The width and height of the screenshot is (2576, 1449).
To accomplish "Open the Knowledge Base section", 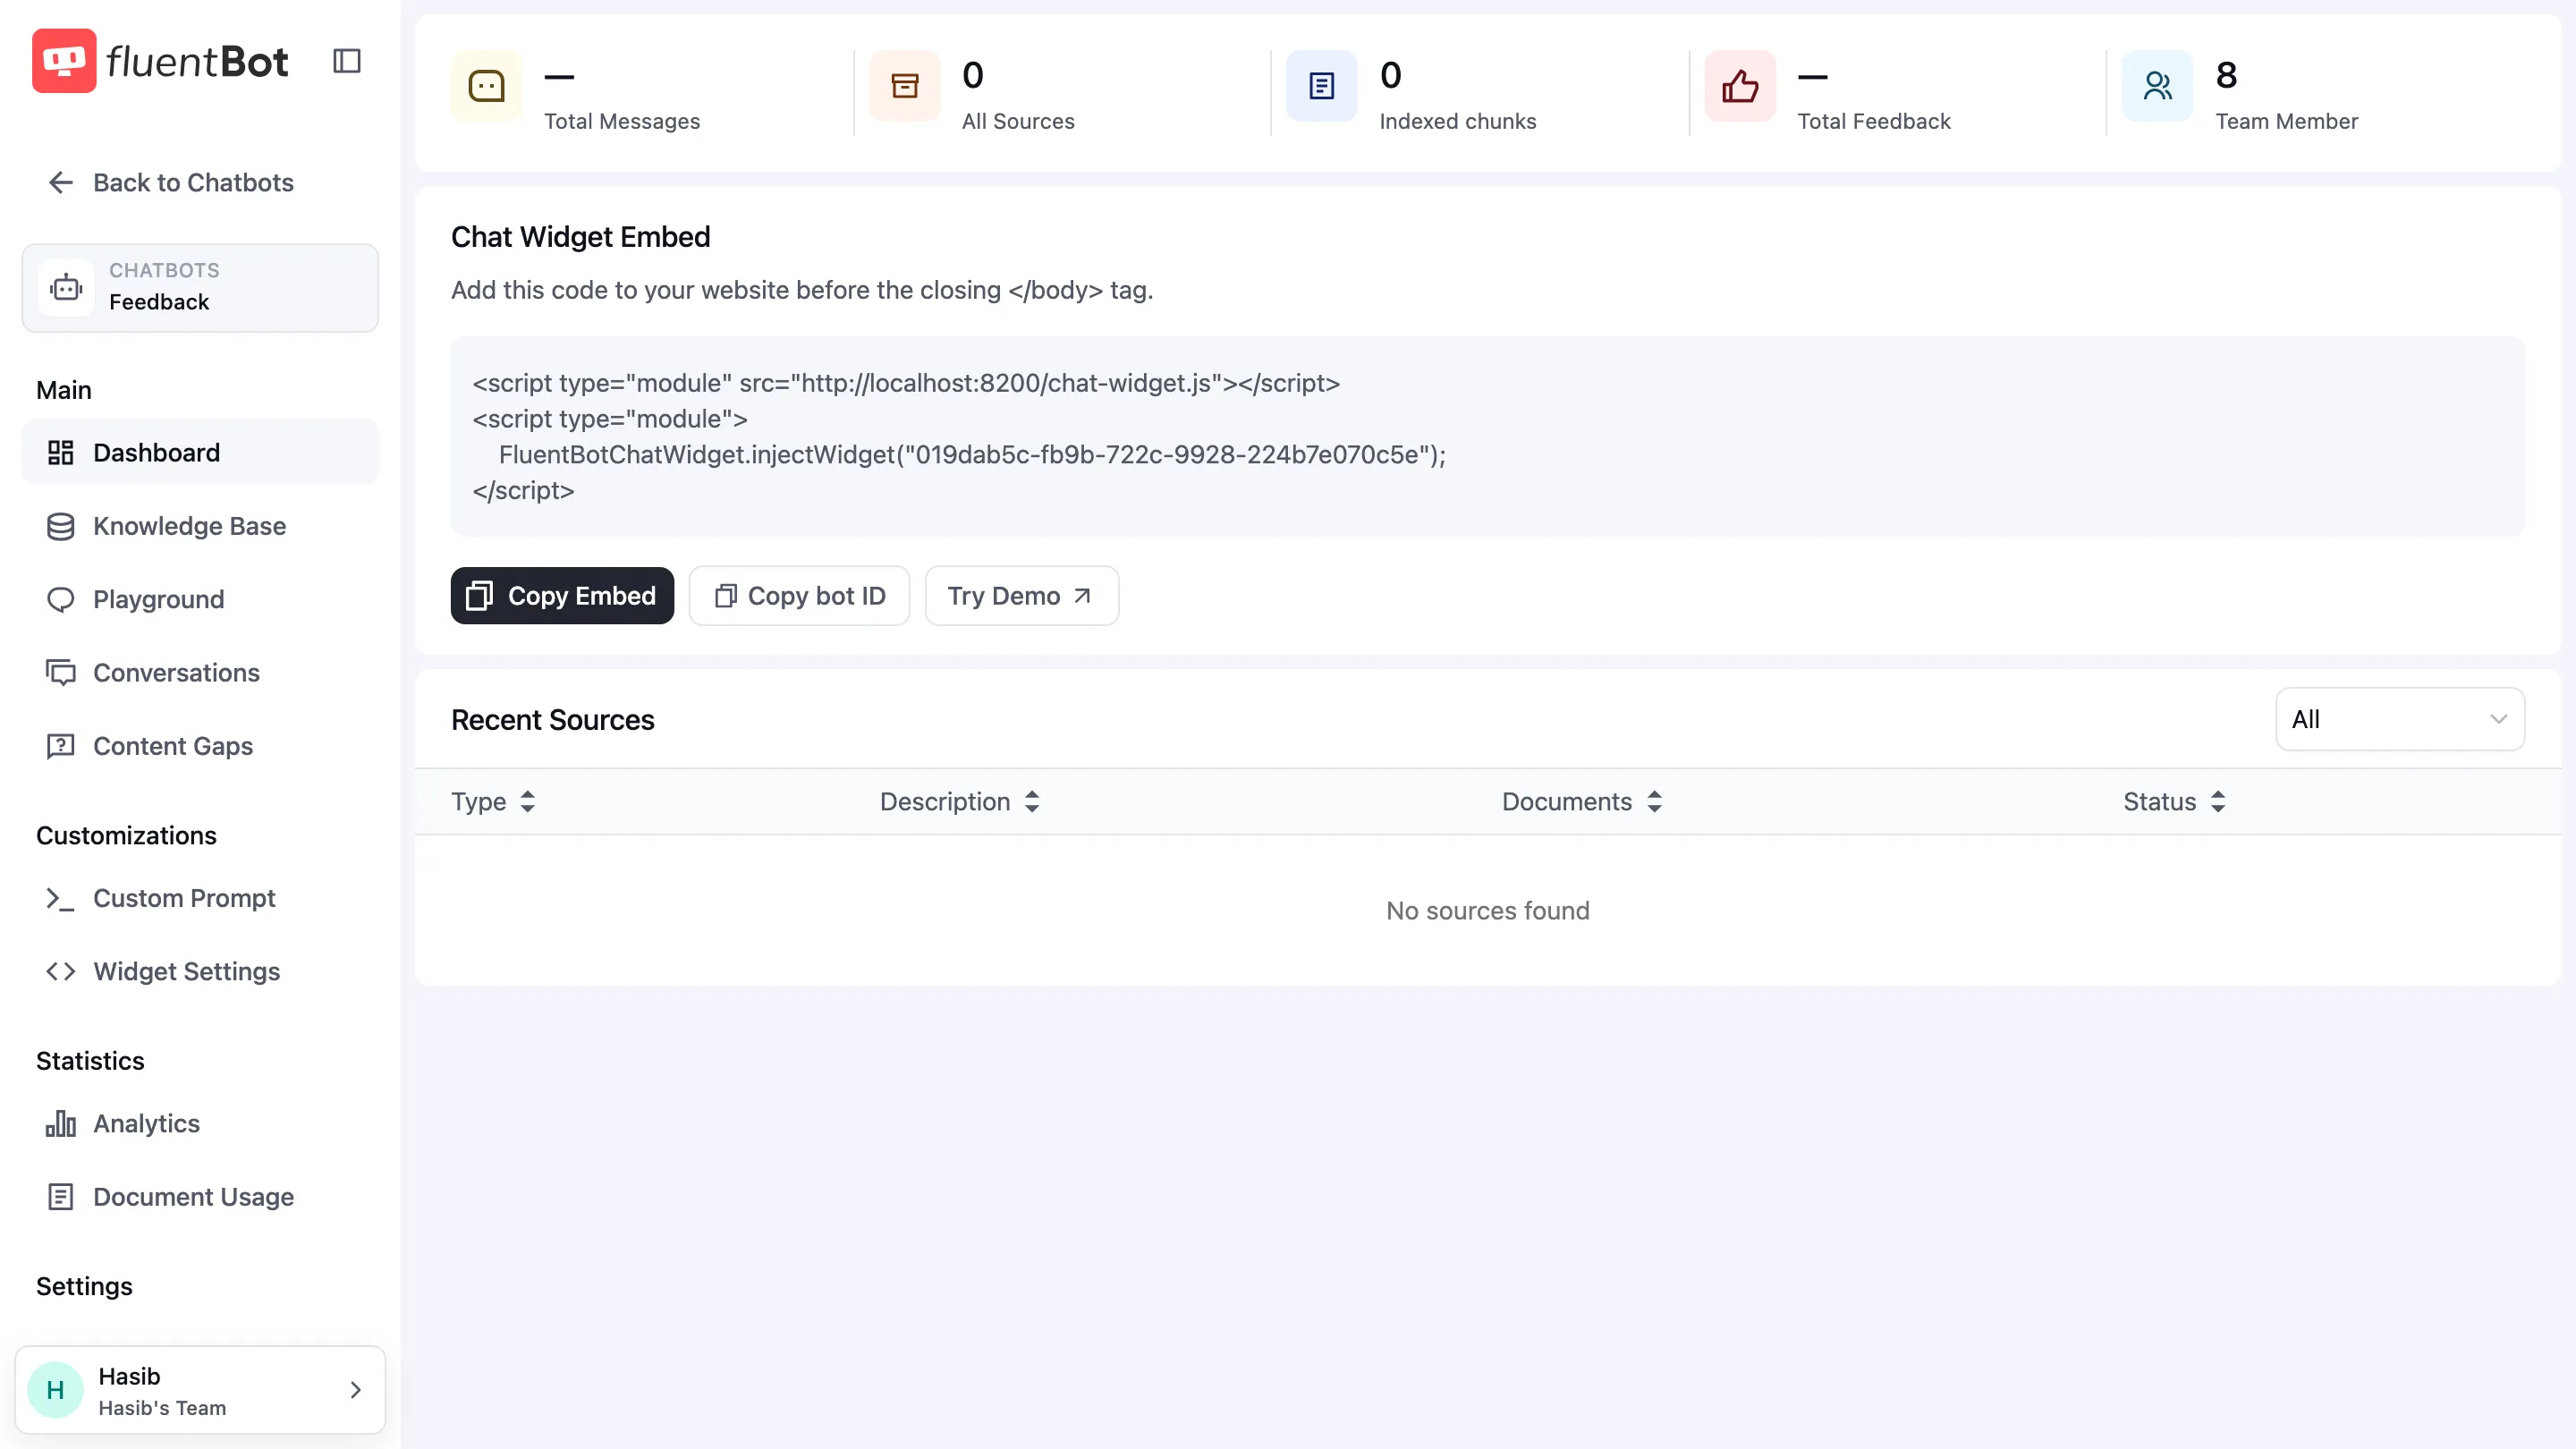I will tap(200, 526).
